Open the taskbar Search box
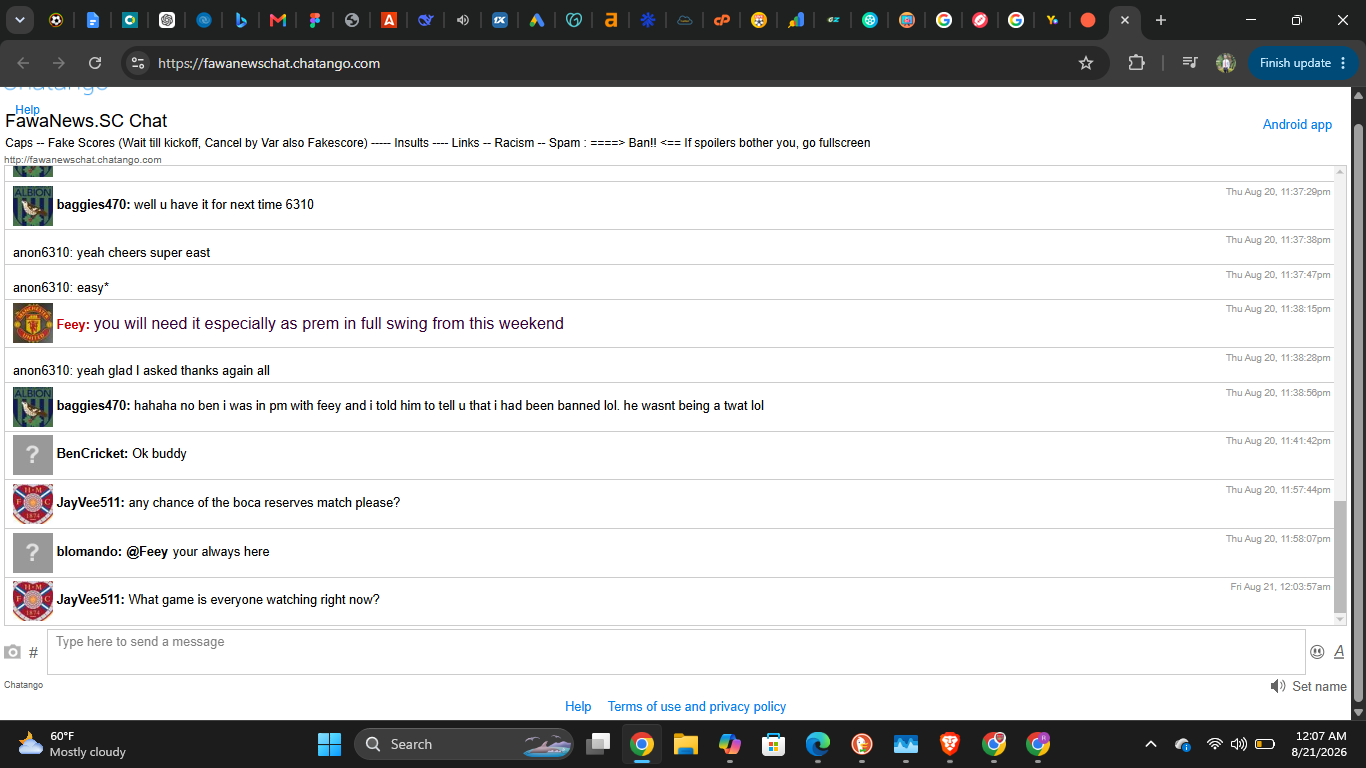1366x768 pixels. tap(464, 744)
